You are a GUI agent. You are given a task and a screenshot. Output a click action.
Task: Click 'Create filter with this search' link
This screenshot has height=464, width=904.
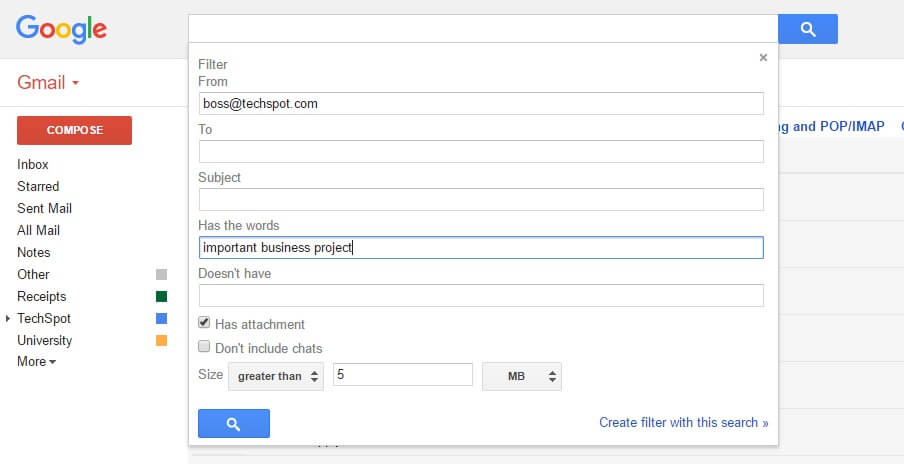pos(683,422)
